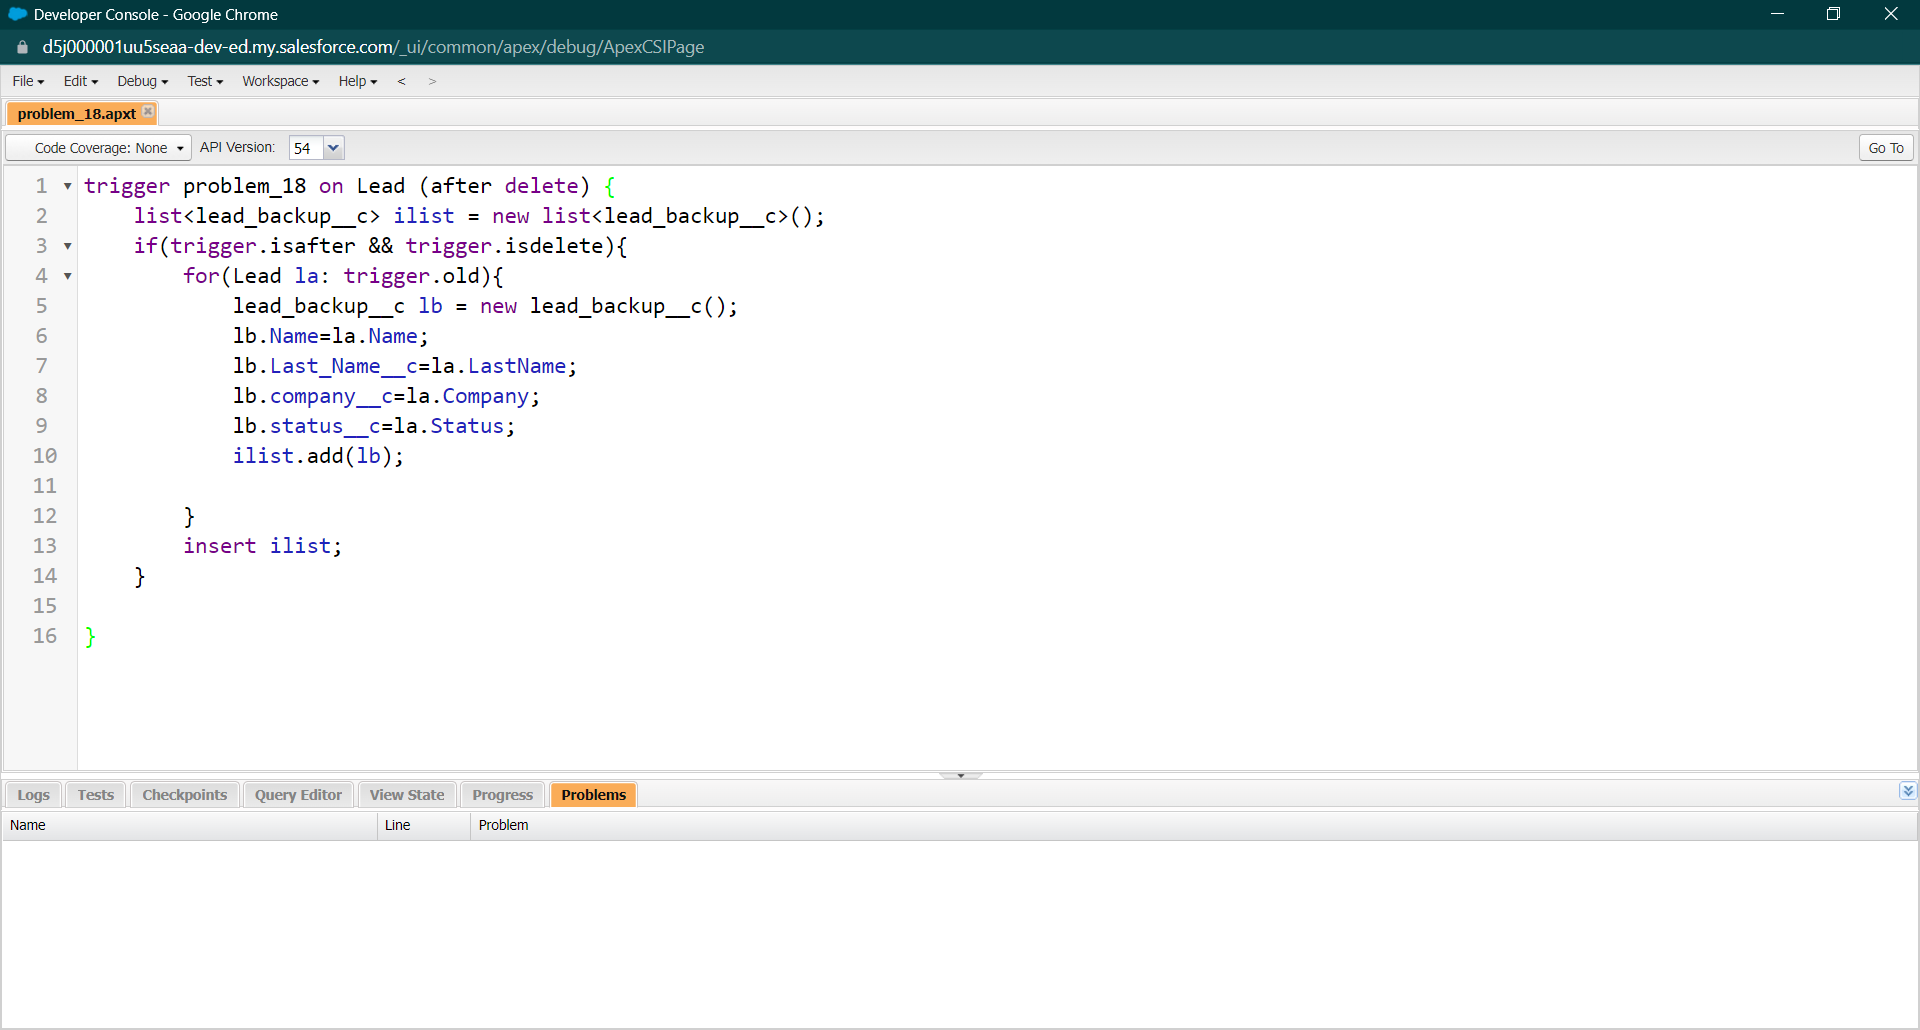Open the Test menu
The image size is (1920, 1030).
click(204, 81)
